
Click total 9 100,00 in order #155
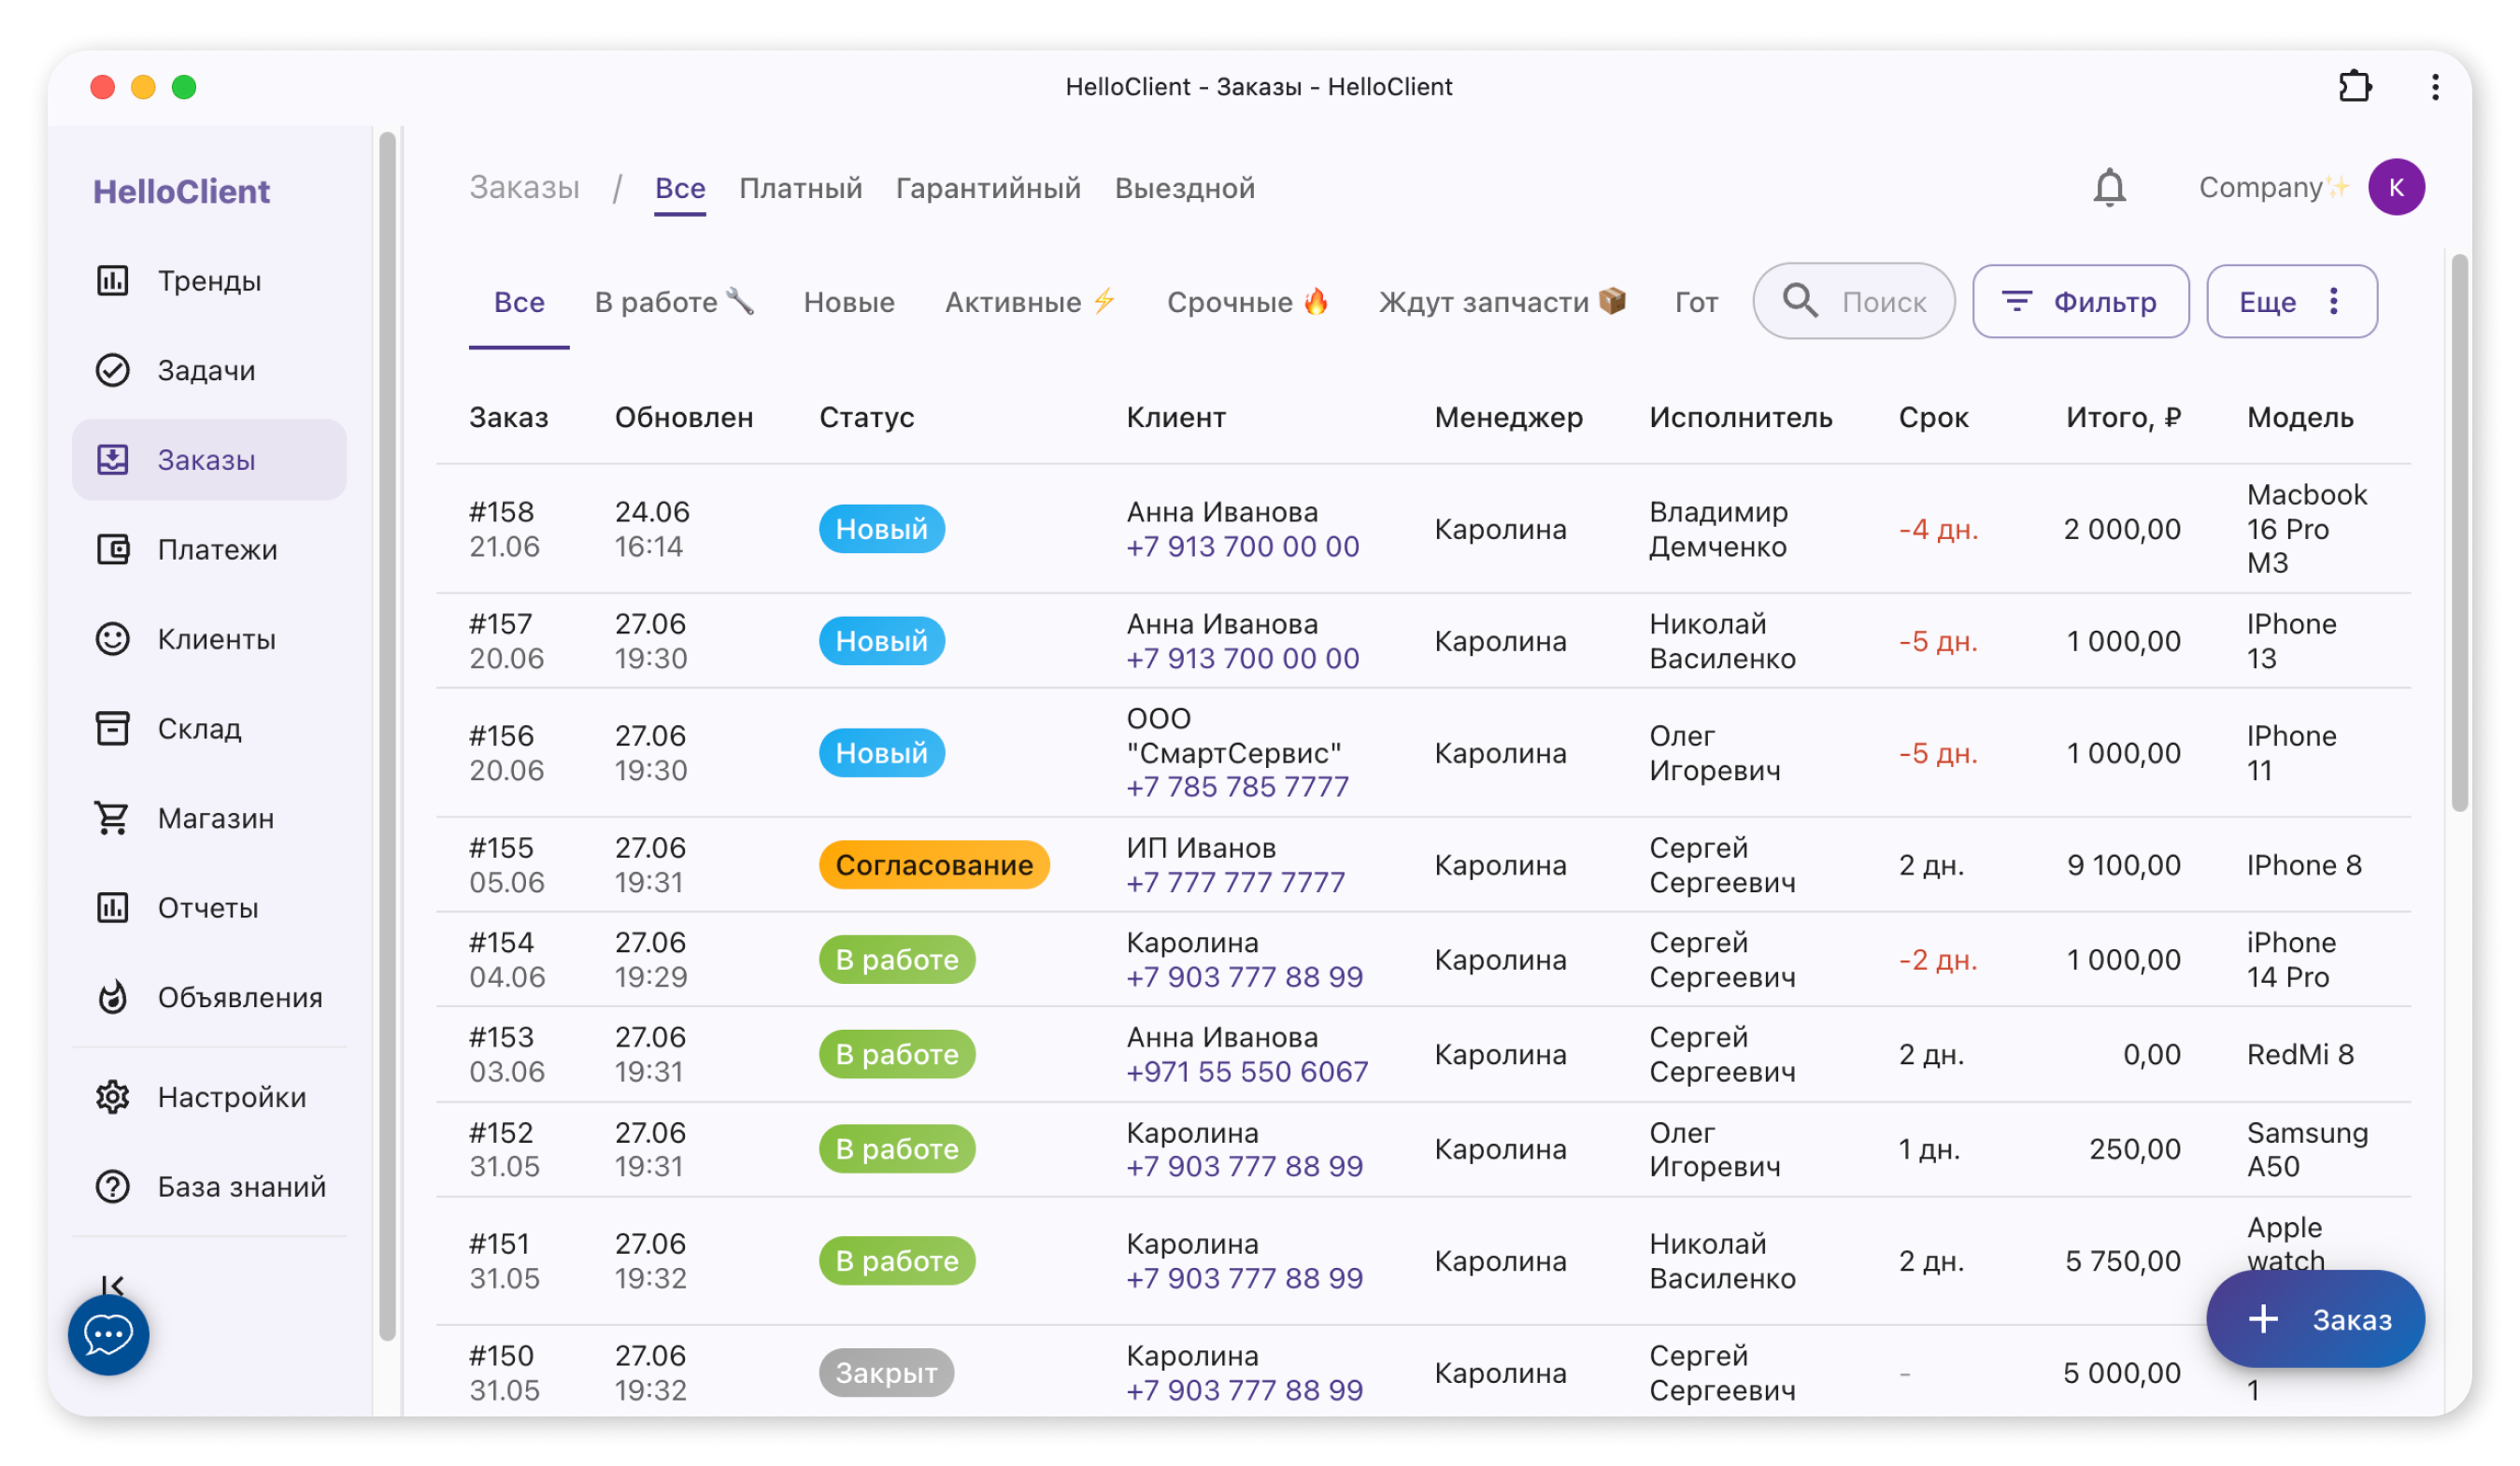(2123, 865)
